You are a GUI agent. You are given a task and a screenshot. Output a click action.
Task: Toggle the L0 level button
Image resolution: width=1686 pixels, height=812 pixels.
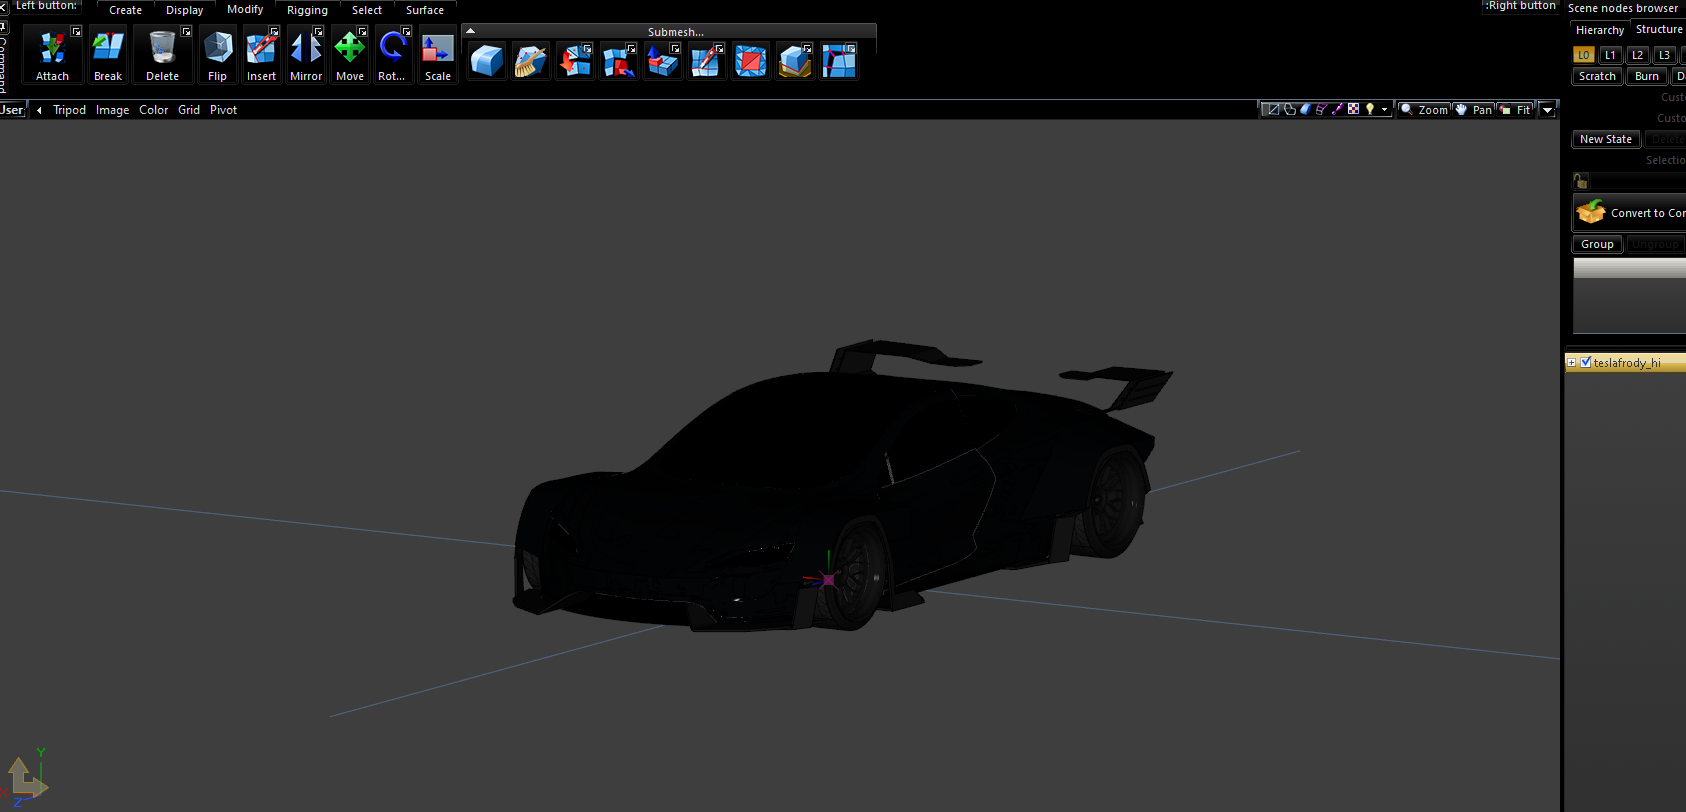1584,55
